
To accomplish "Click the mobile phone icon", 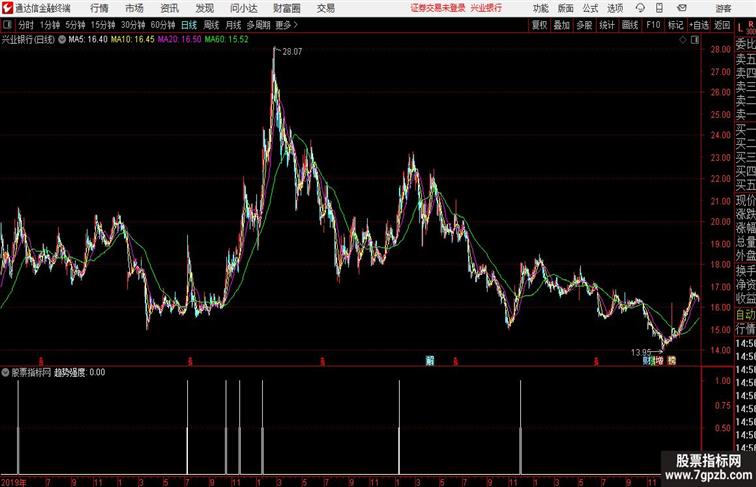I will click(x=659, y=8).
